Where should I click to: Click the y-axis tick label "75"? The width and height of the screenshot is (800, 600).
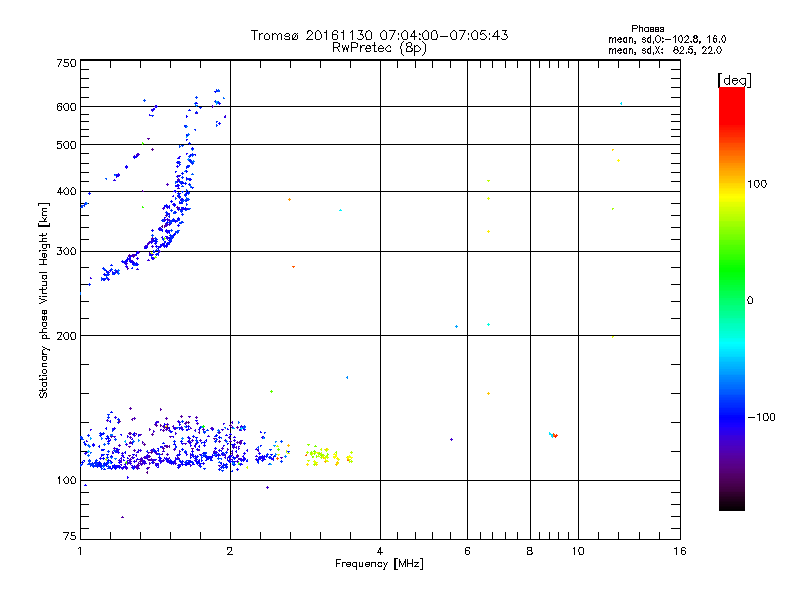tap(70, 536)
